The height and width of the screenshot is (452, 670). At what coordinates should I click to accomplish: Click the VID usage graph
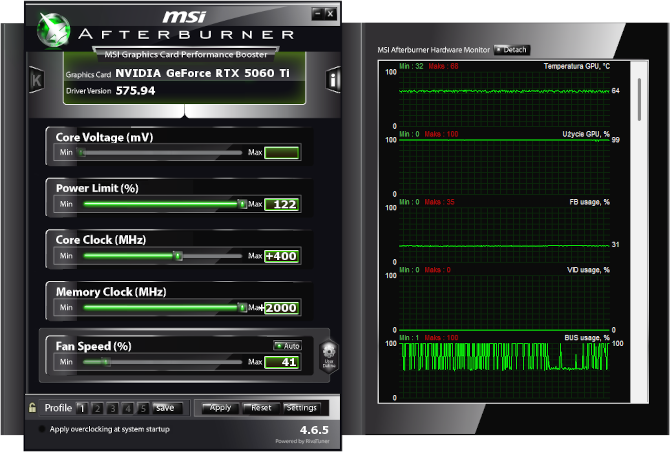pos(504,302)
